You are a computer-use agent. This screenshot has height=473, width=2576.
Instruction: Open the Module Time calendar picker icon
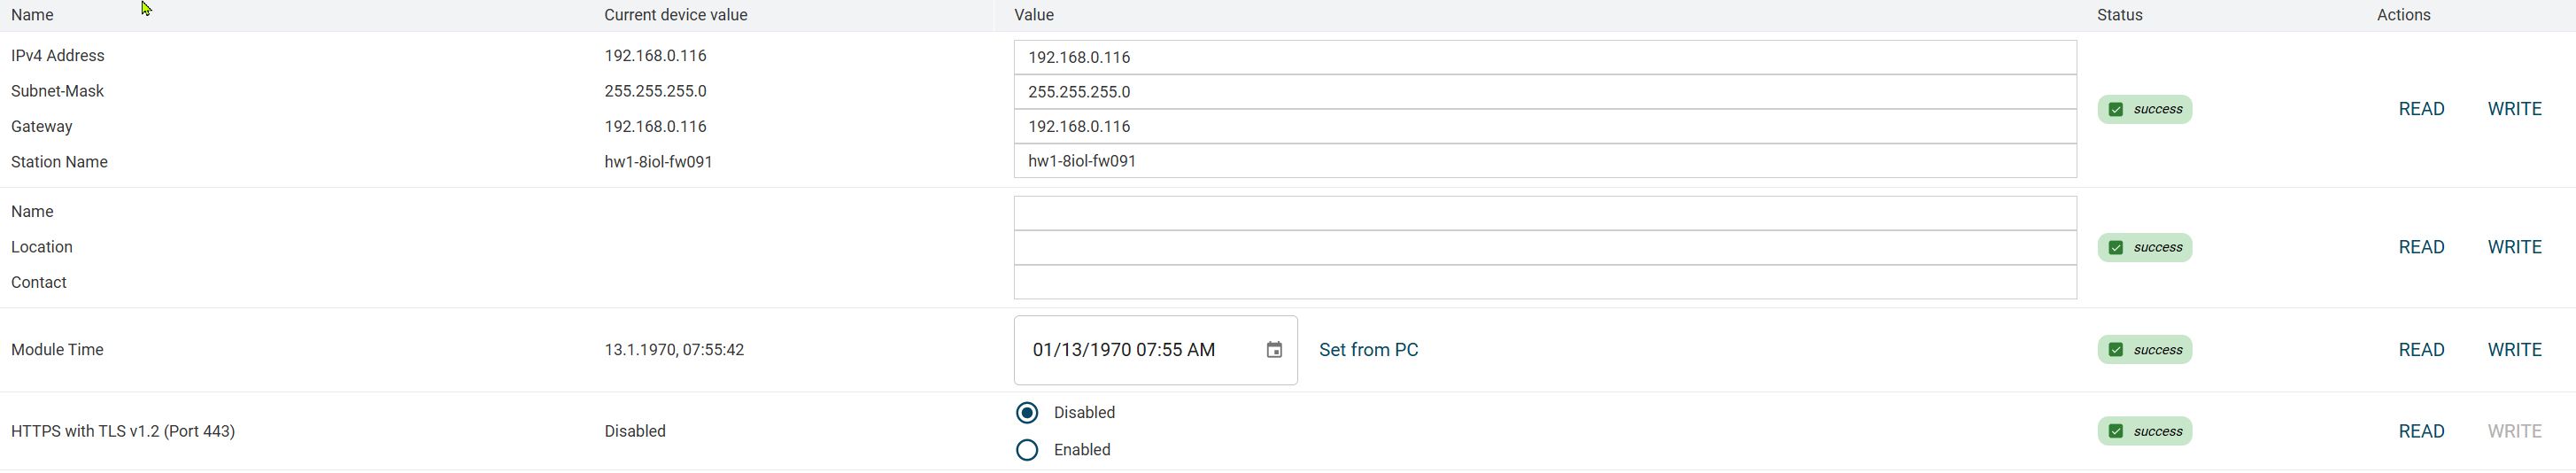click(1274, 350)
